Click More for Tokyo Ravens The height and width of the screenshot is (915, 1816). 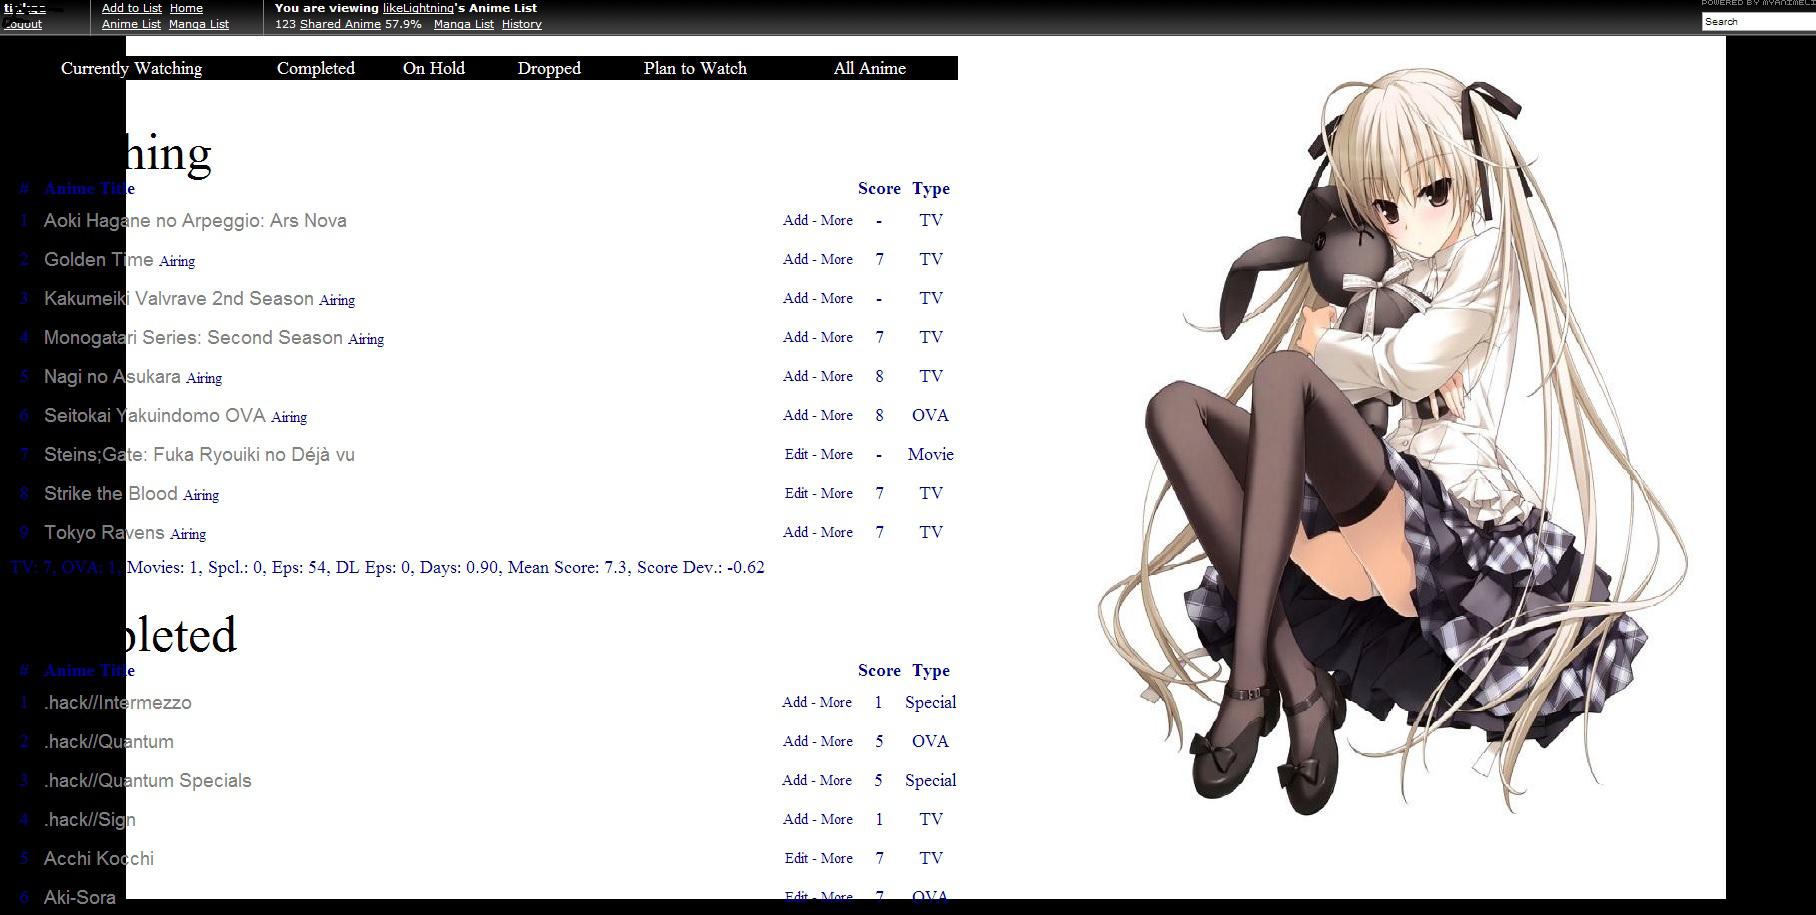[x=837, y=532]
